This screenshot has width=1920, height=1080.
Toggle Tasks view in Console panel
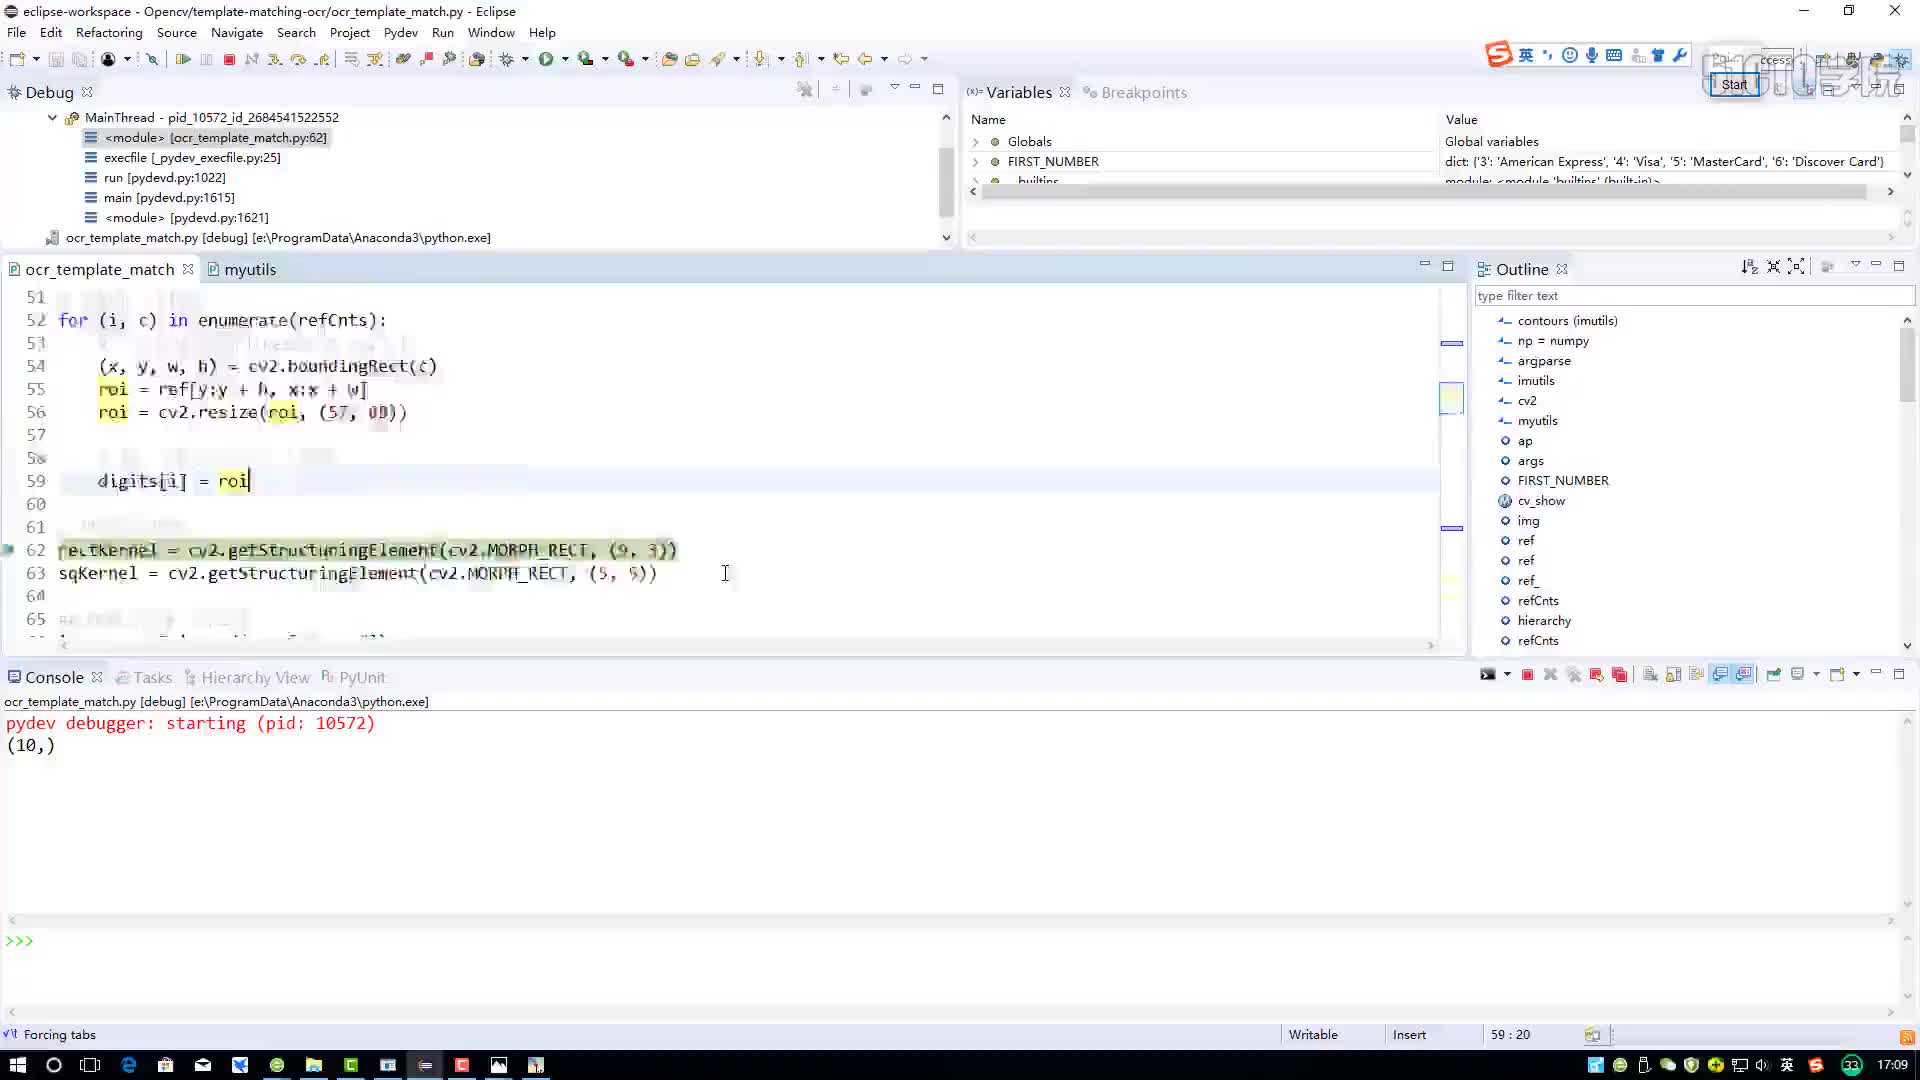coord(150,676)
